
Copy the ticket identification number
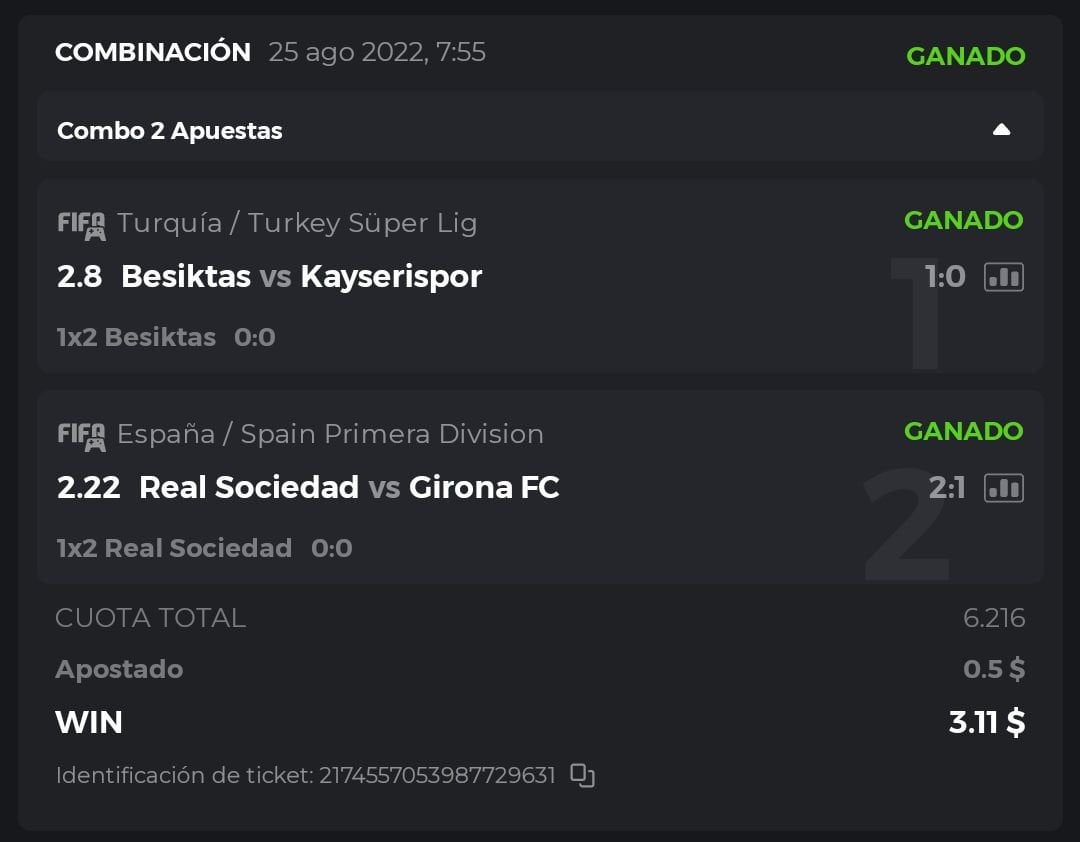tap(582, 775)
